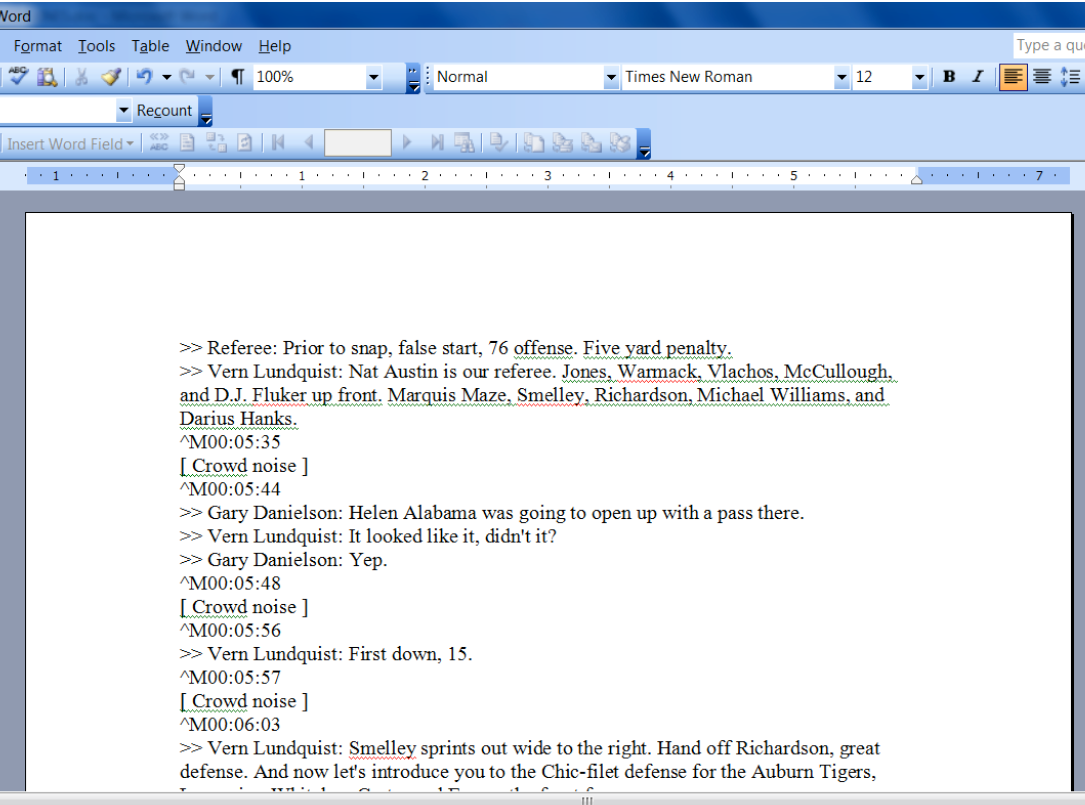Click the text 'It looked like it, didn't it?'
The image size is (1085, 805).
coord(453,536)
